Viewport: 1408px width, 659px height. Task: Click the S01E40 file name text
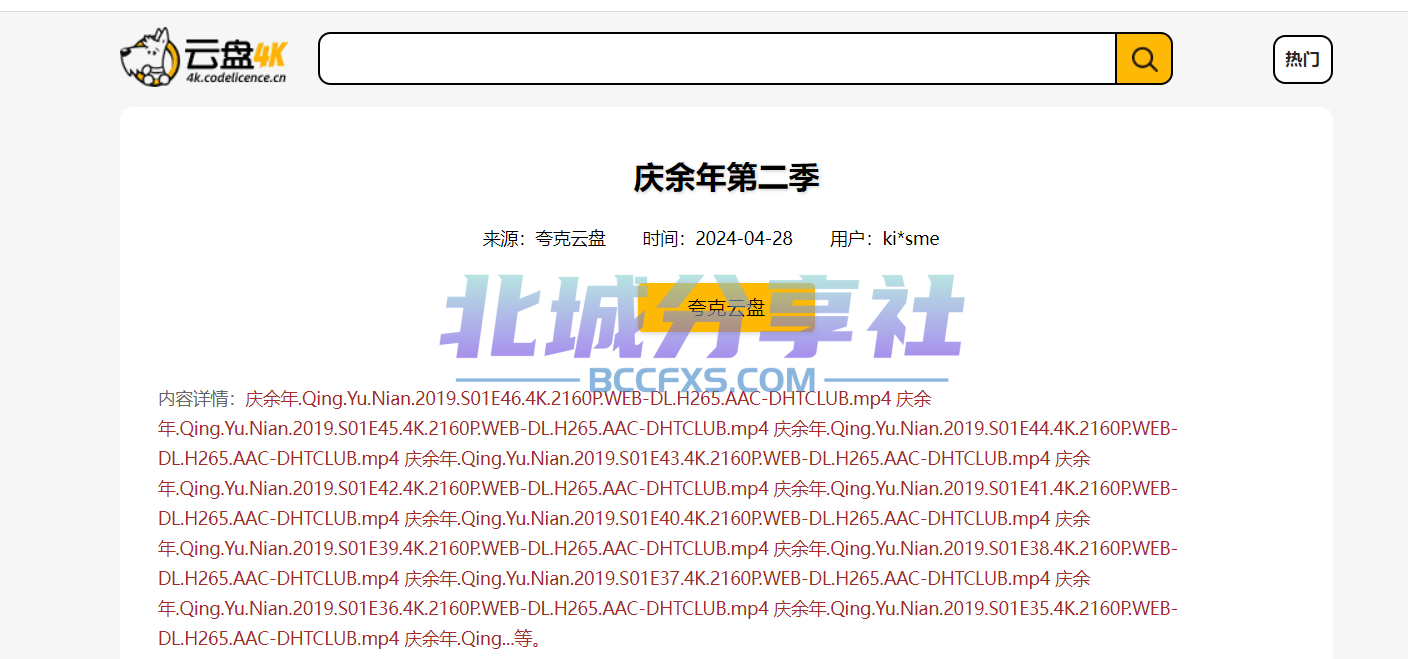click(727, 519)
